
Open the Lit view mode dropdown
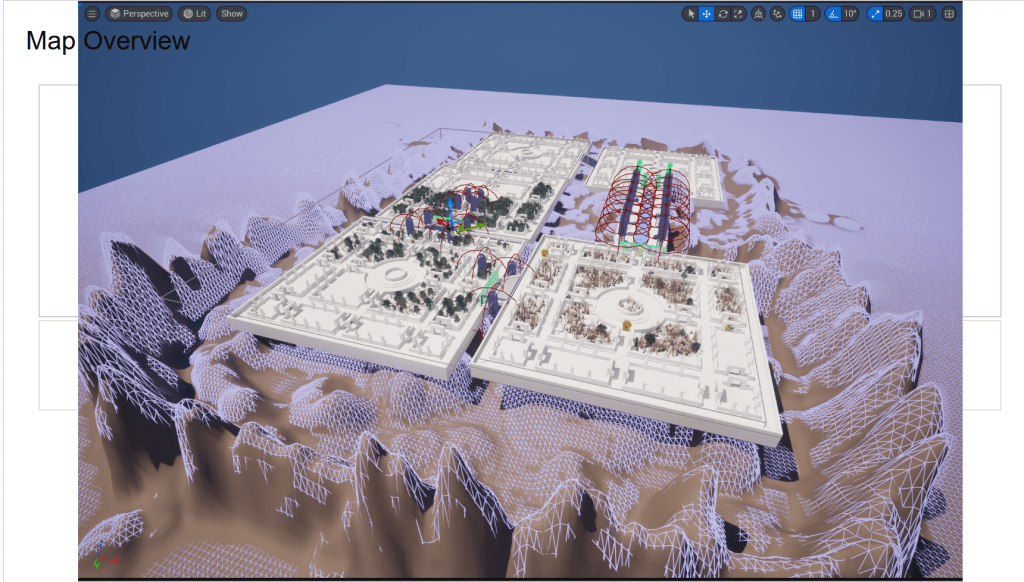click(x=195, y=14)
